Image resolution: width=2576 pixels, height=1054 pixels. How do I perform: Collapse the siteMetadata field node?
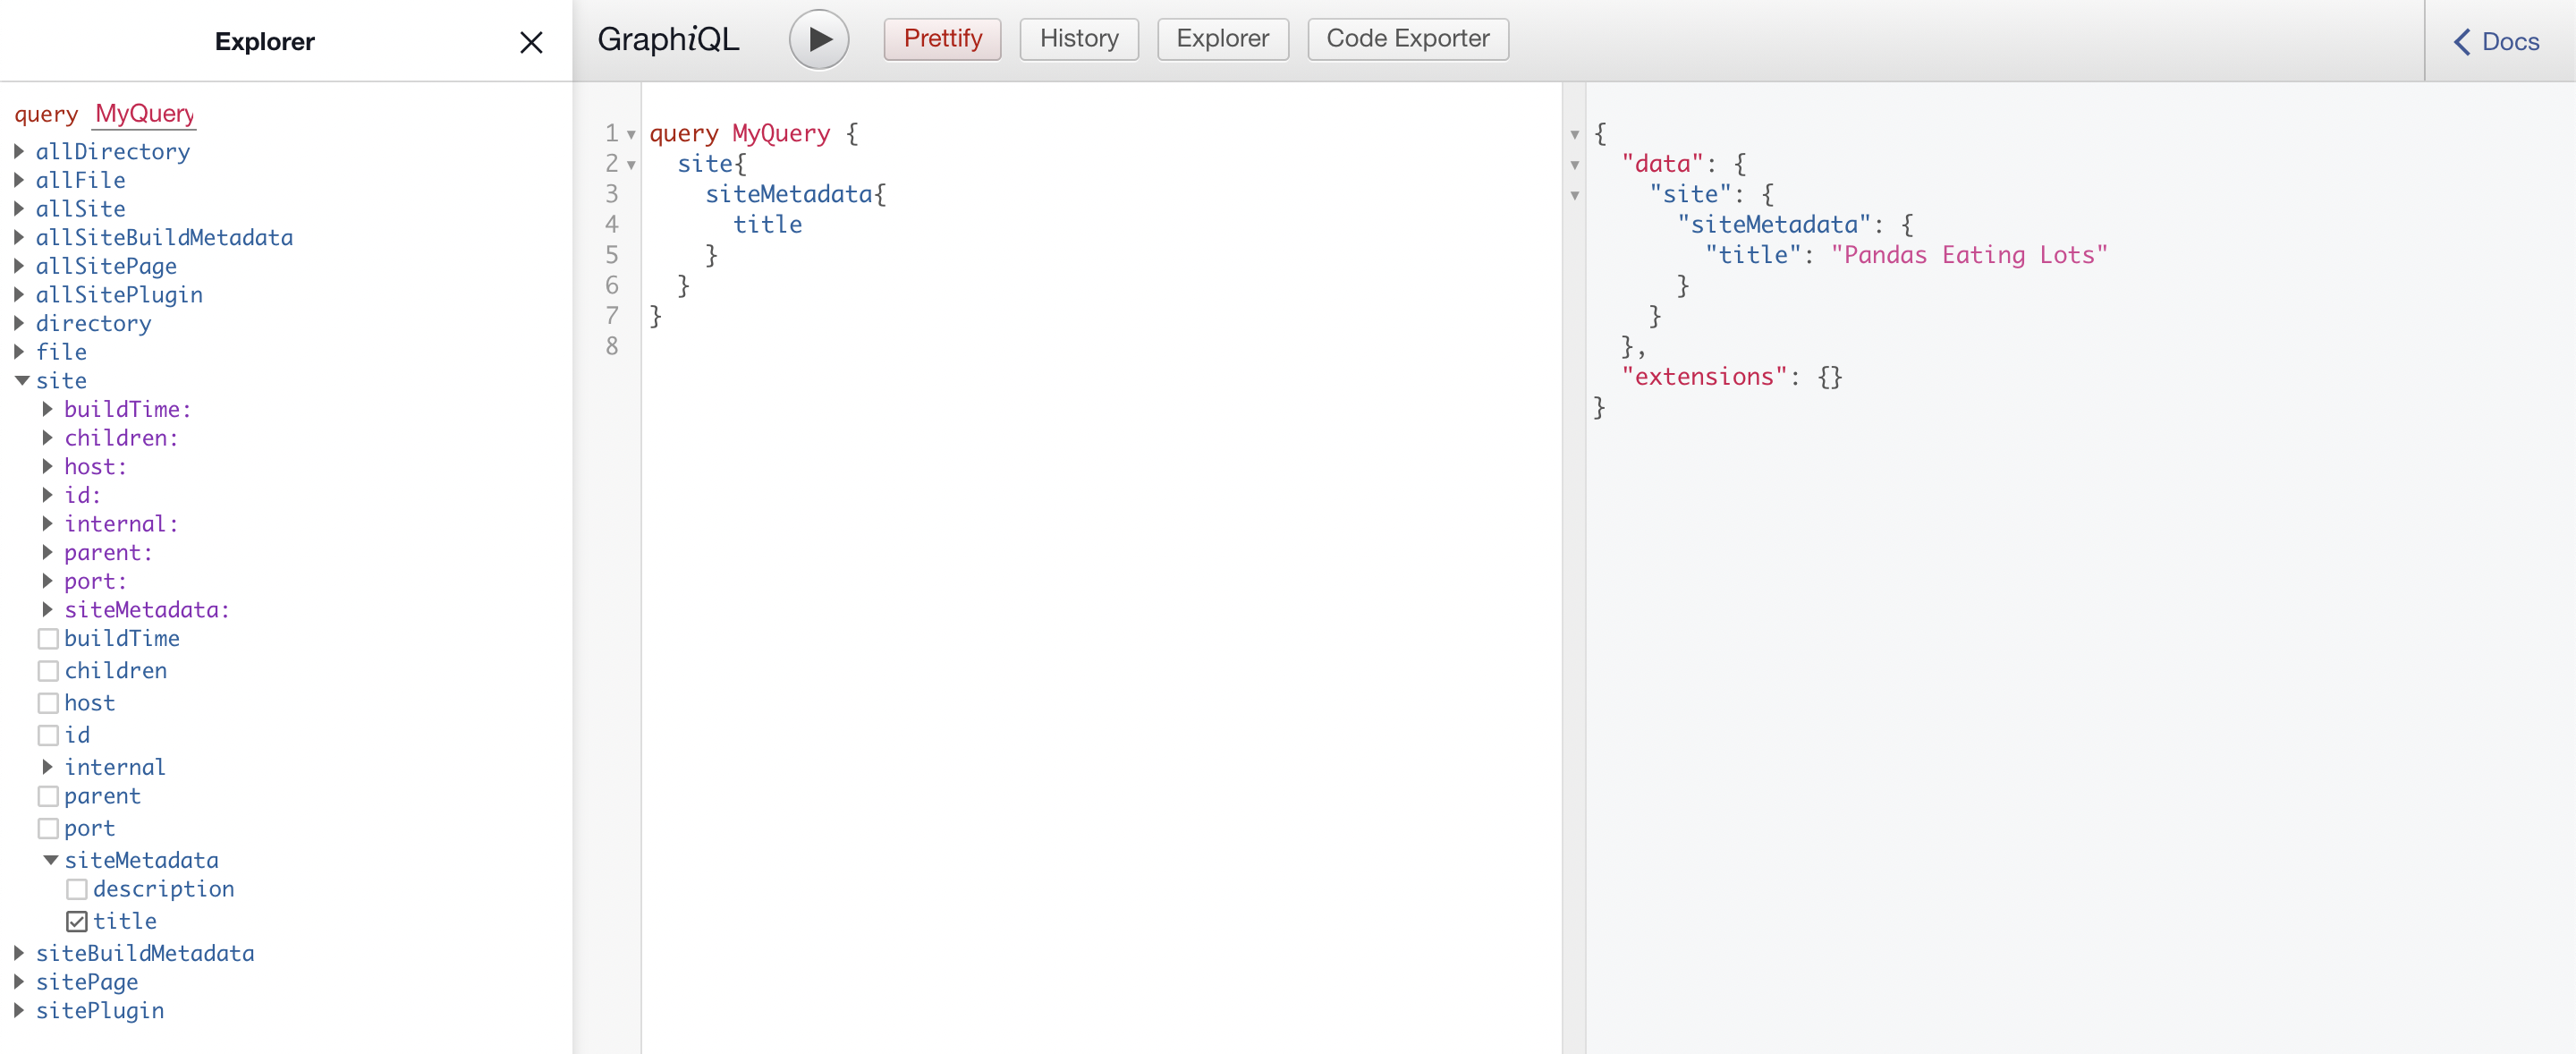point(50,859)
